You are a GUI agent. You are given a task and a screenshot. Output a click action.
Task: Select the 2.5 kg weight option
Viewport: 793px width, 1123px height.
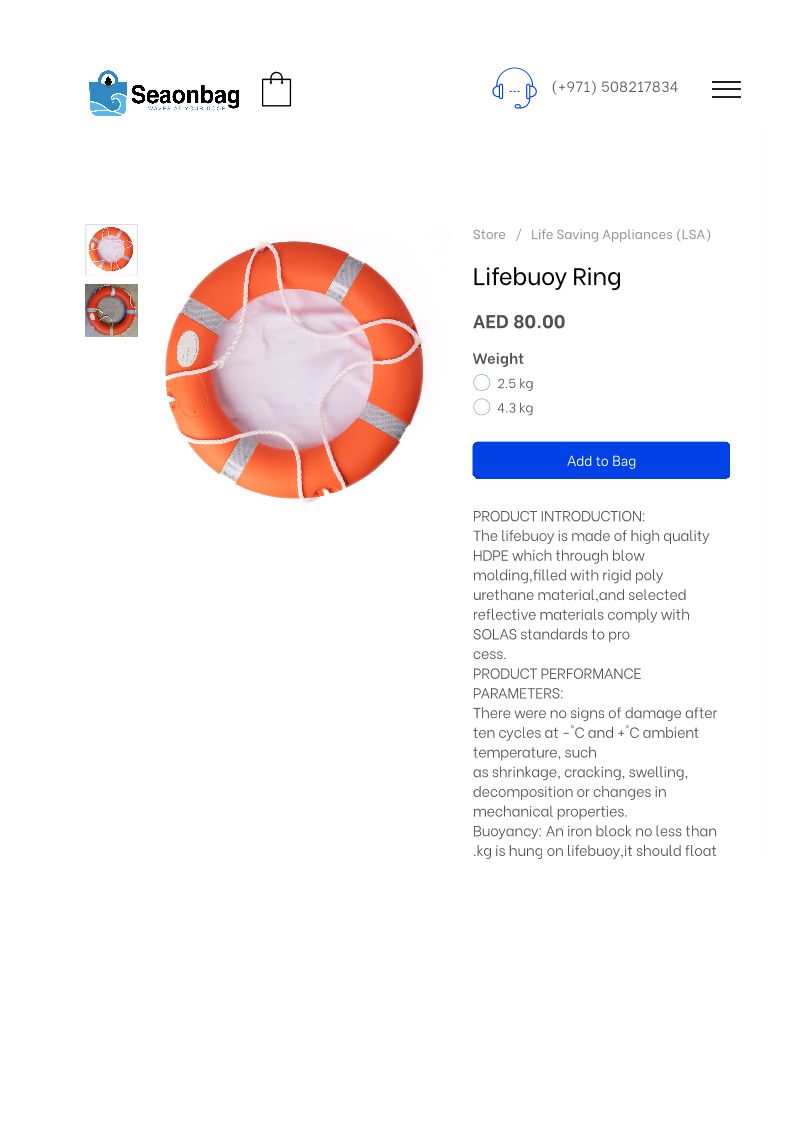[x=482, y=383]
